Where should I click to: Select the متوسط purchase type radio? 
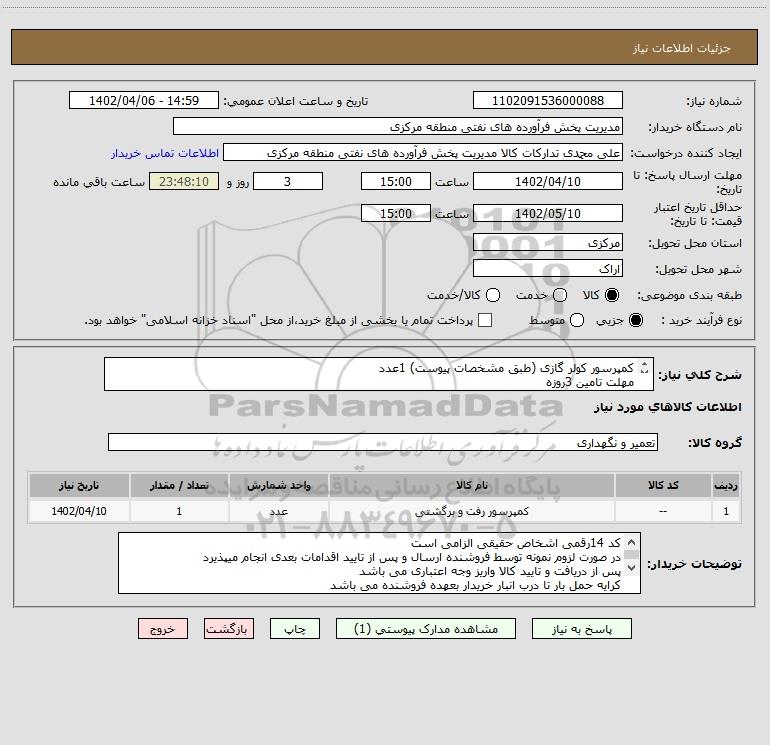tap(577, 320)
